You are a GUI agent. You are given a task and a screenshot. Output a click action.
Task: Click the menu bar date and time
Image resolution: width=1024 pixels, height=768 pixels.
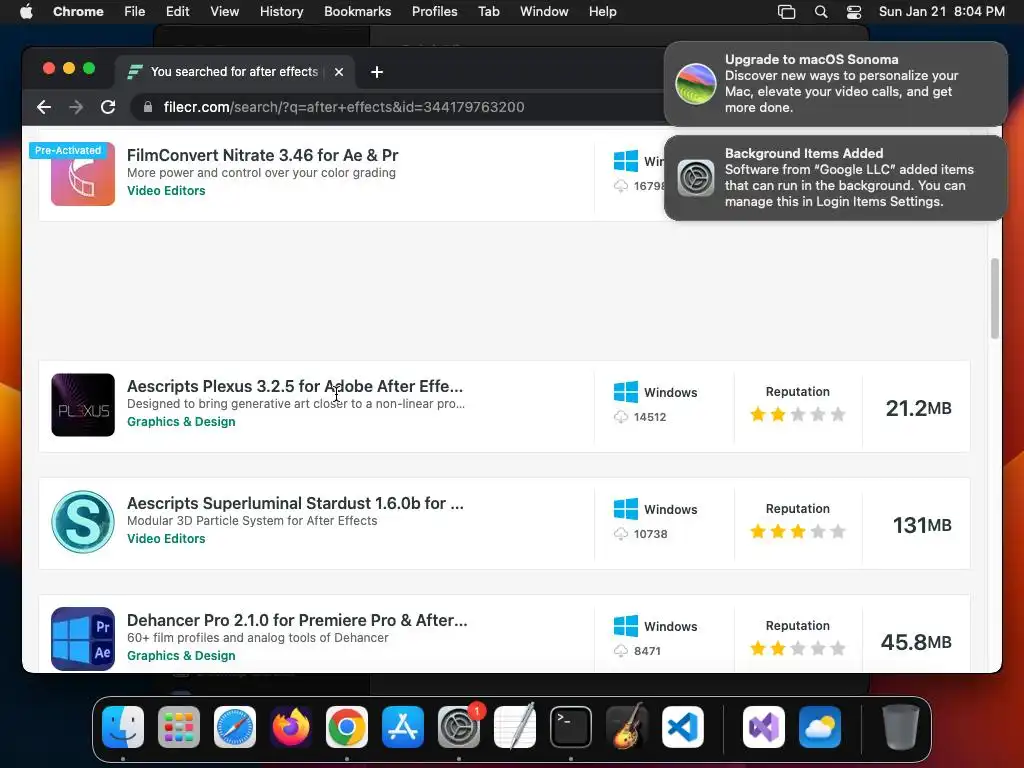click(941, 12)
